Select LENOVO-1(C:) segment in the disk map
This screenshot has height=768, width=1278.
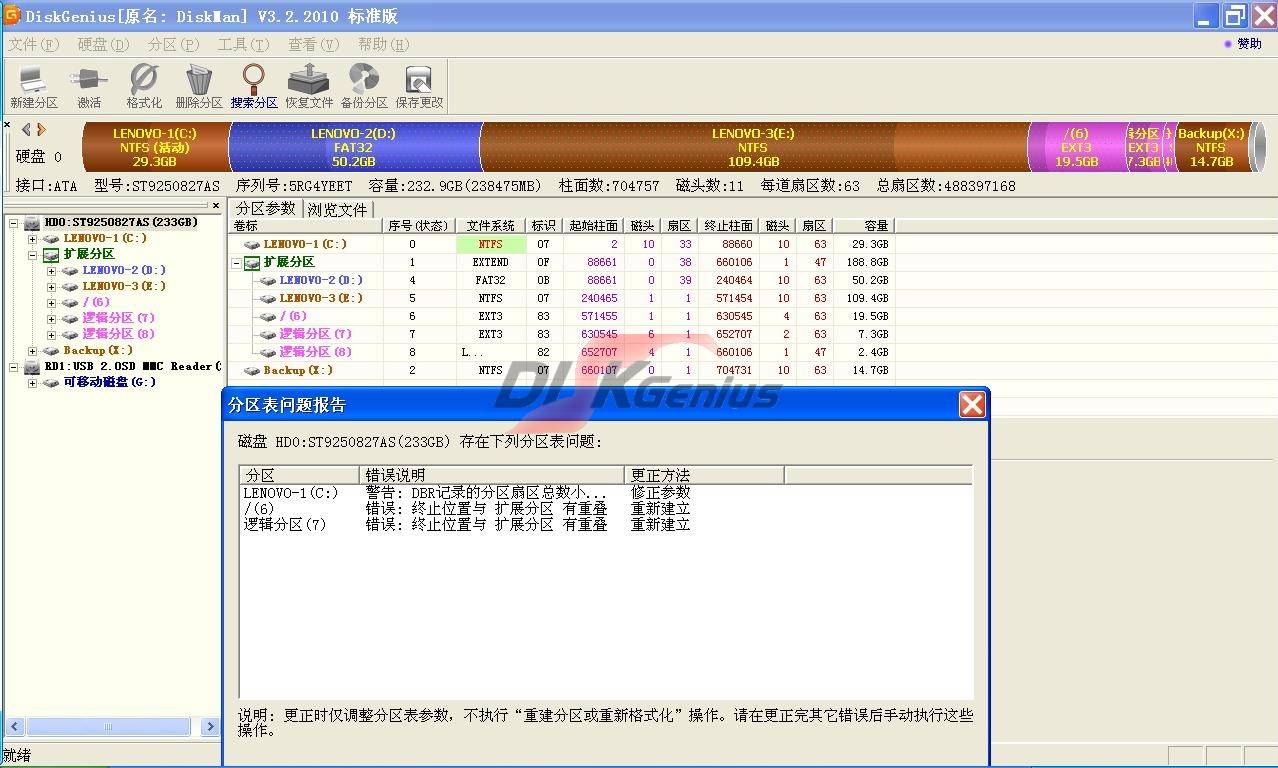click(155, 147)
